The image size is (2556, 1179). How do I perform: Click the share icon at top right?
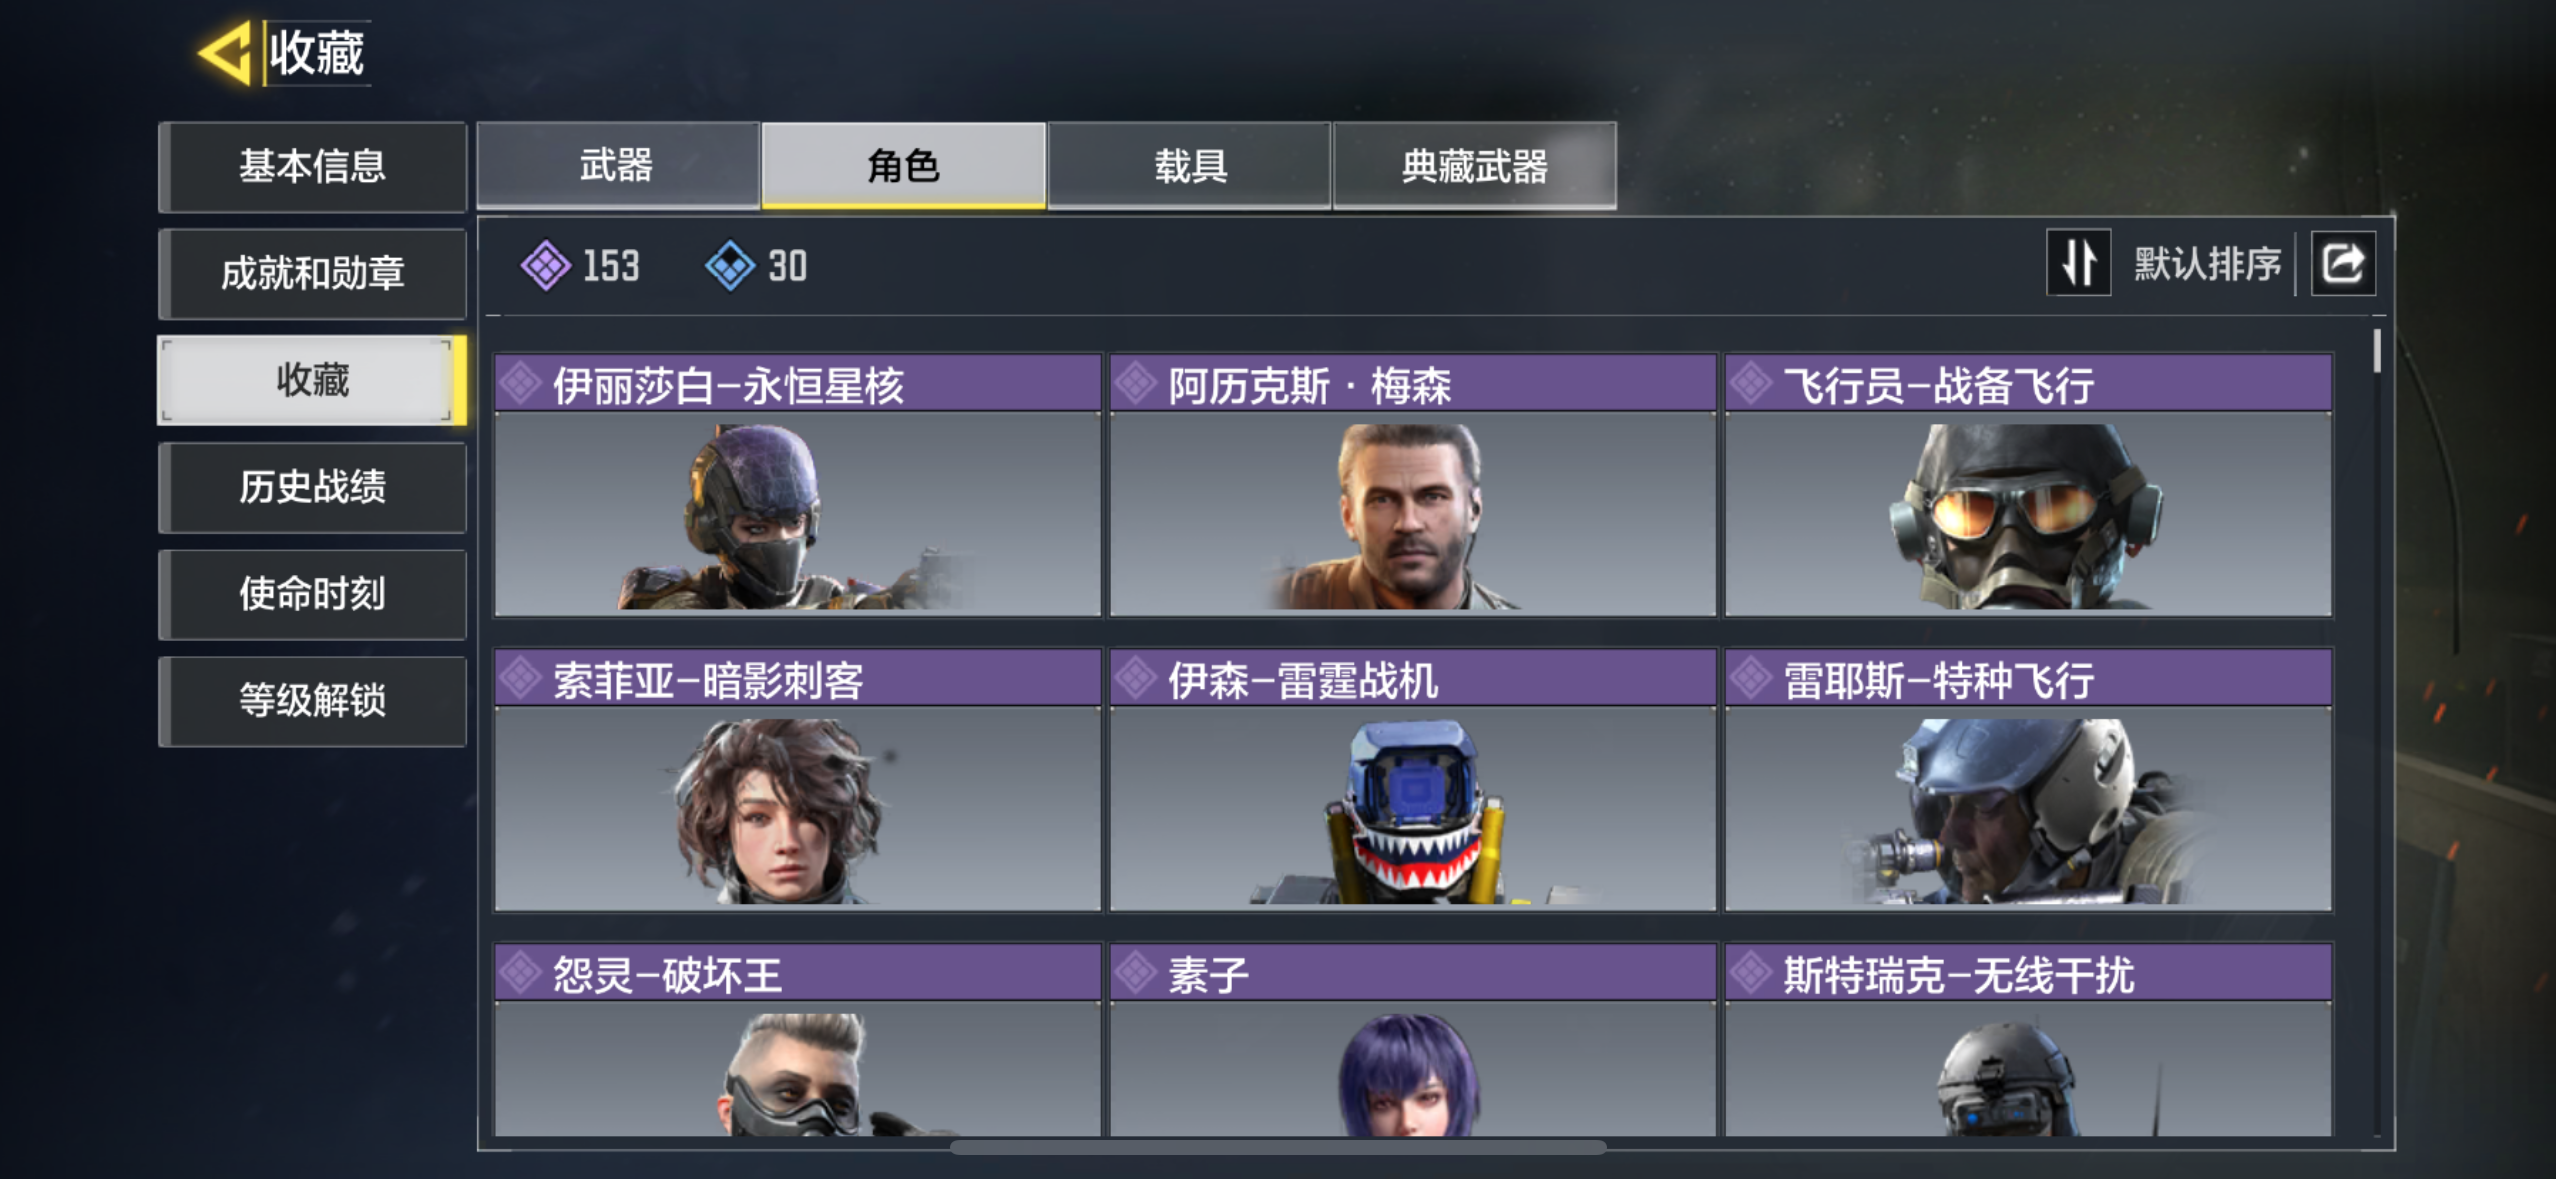pos(2342,264)
